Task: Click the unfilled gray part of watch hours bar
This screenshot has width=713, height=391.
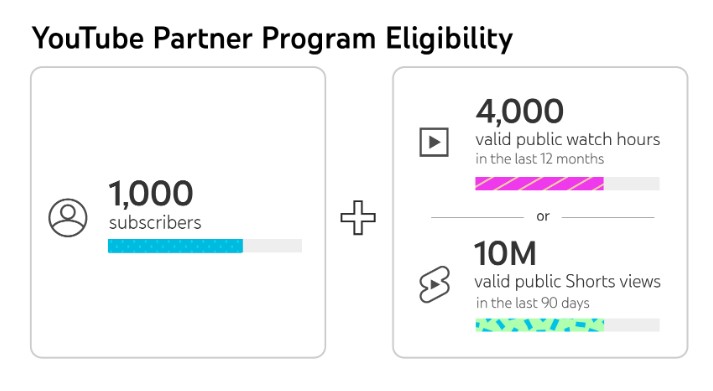Action: (x=632, y=184)
